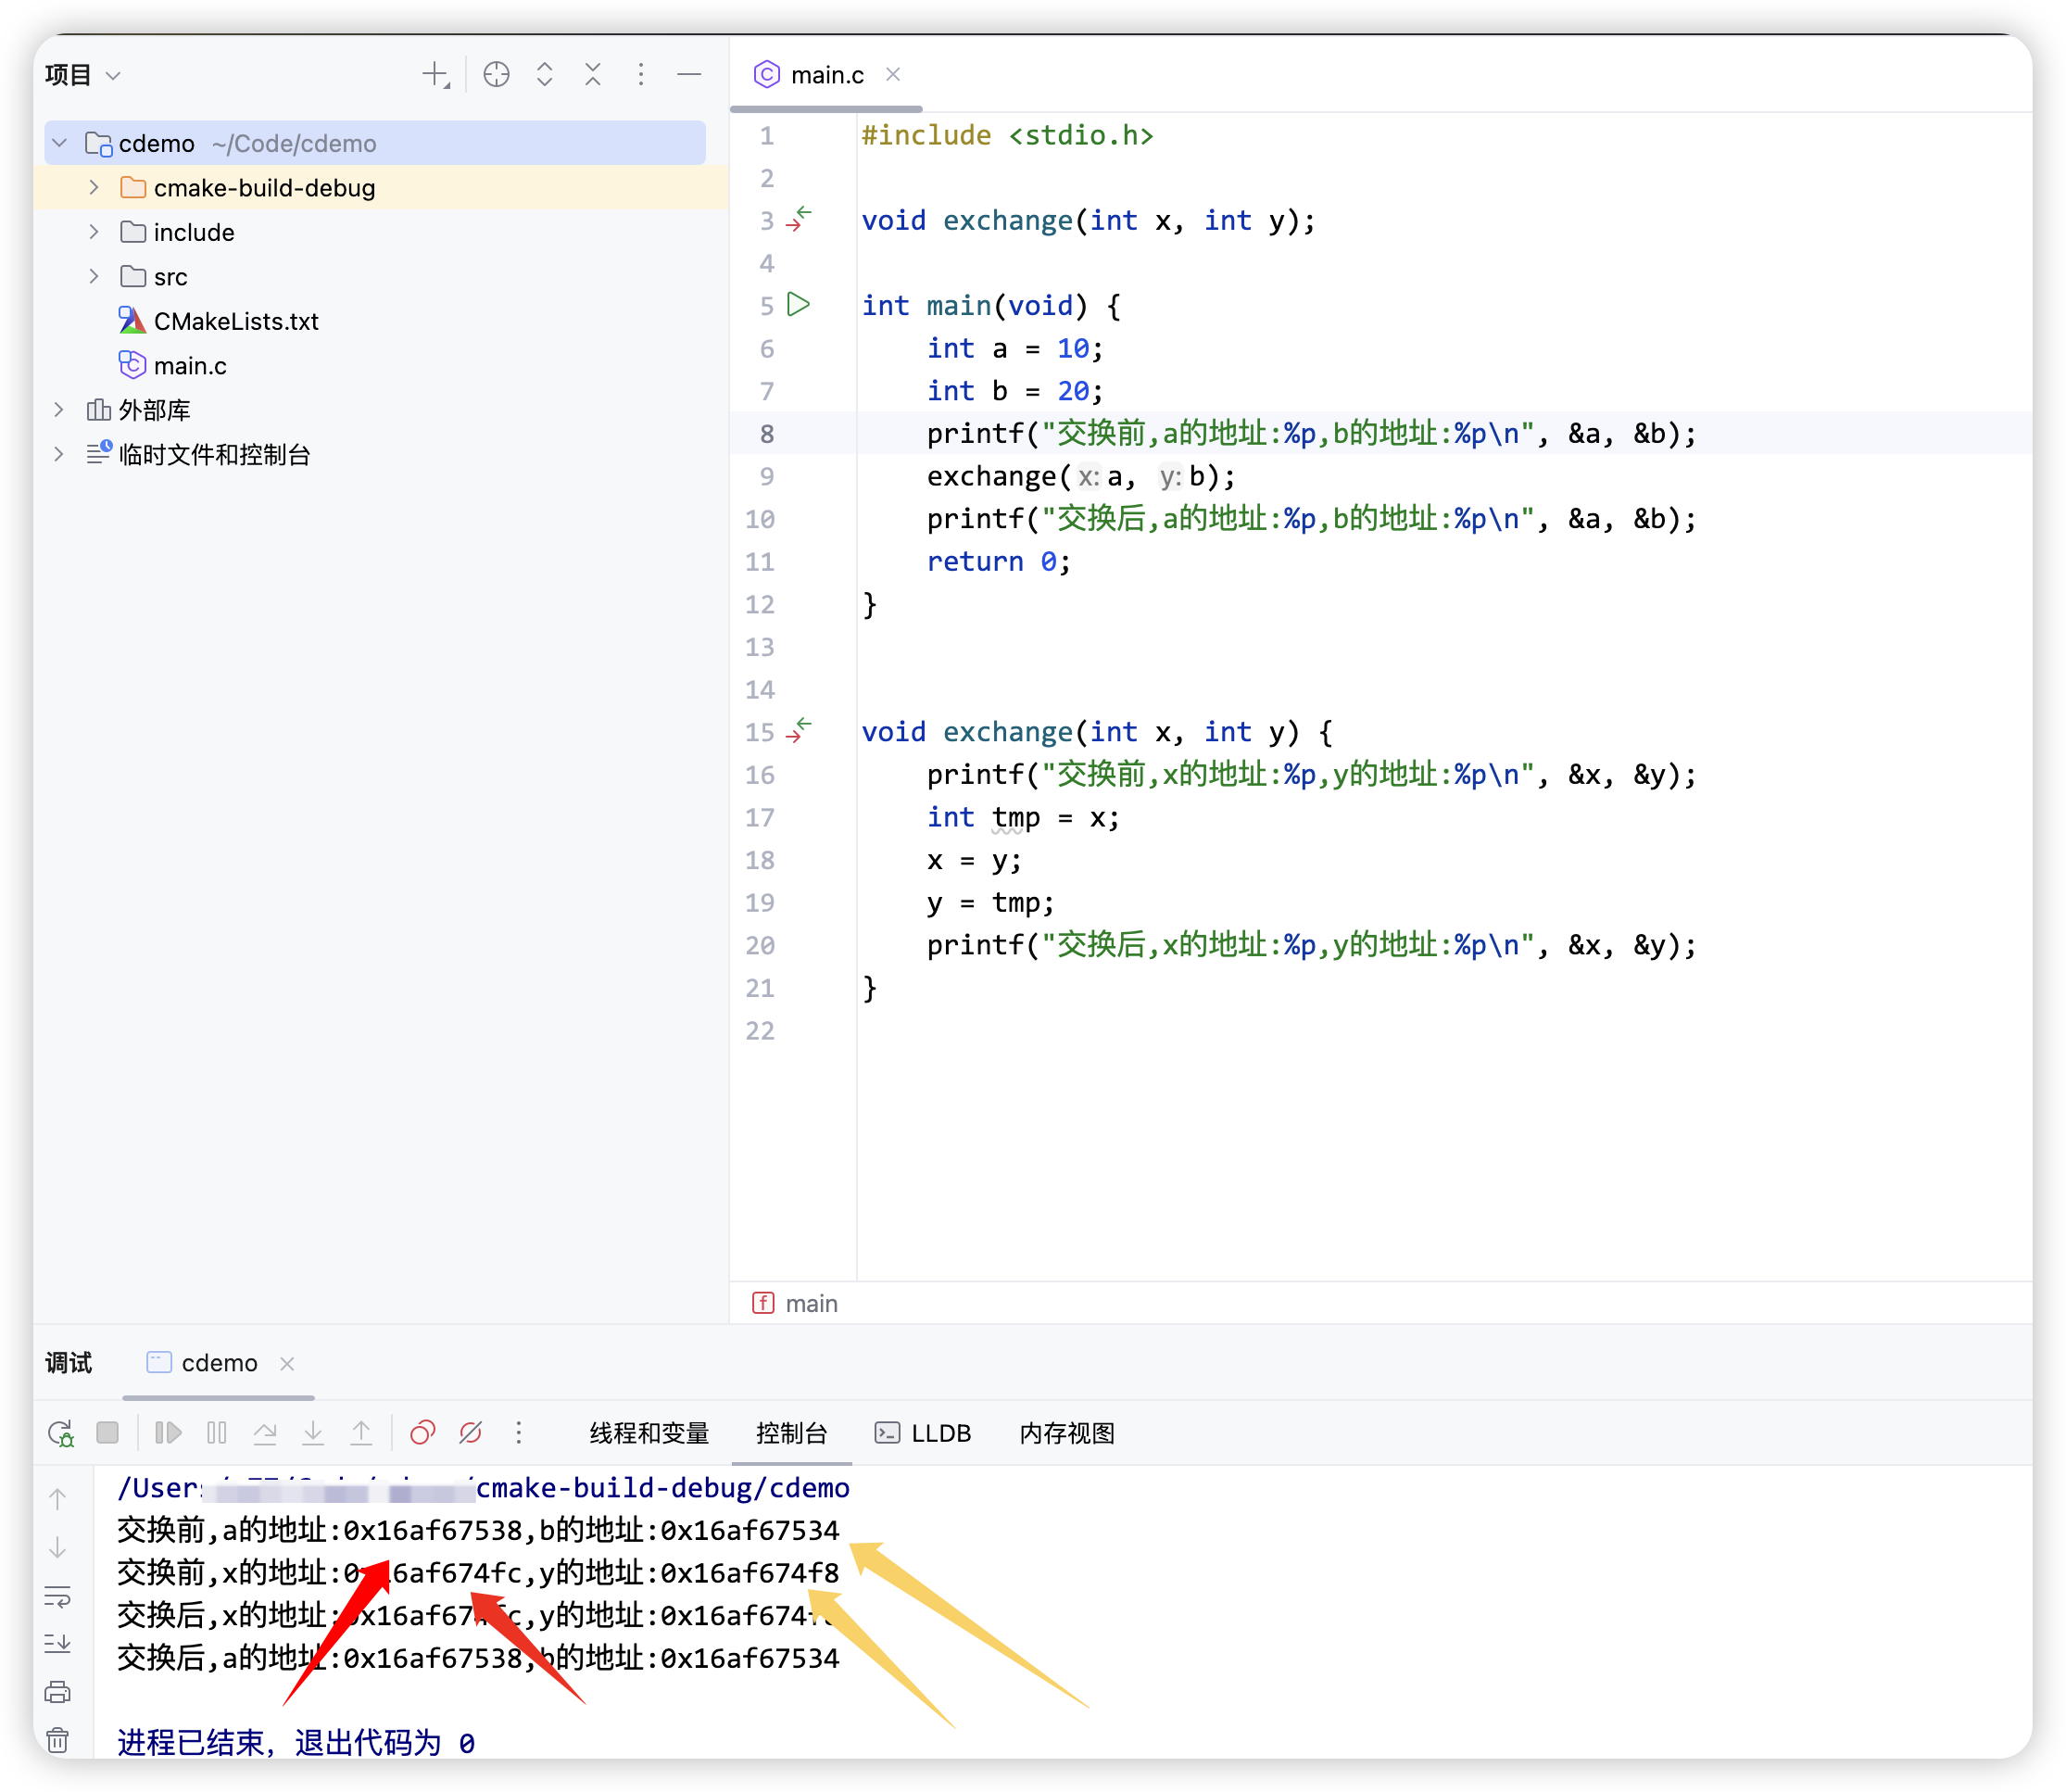Click the Stop debugging square button
Image resolution: width=2066 pixels, height=1792 pixels.
107,1433
